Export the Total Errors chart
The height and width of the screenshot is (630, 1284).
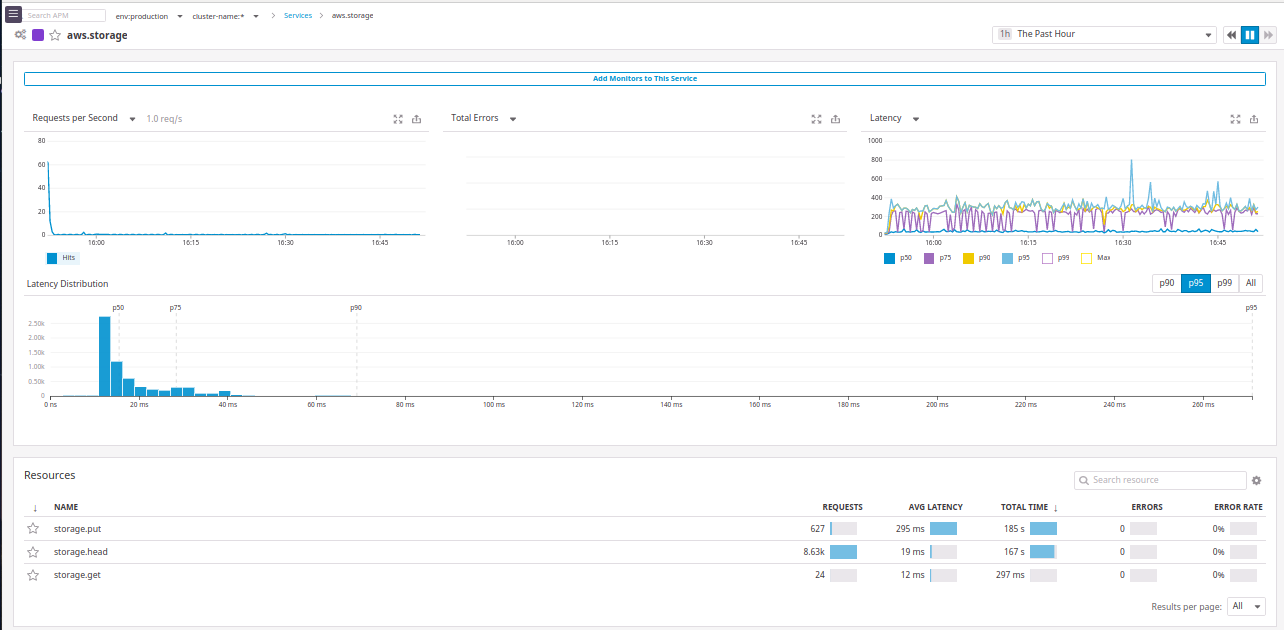(835, 118)
